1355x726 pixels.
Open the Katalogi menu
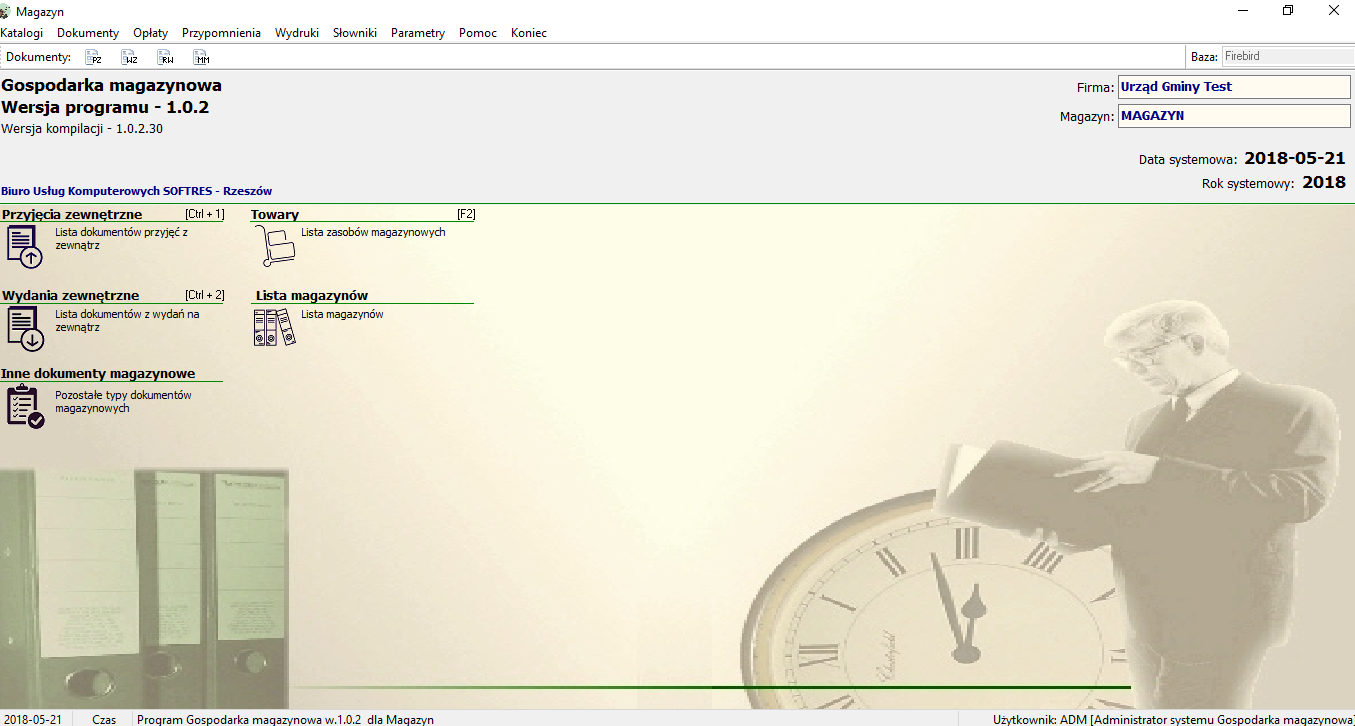pos(21,33)
